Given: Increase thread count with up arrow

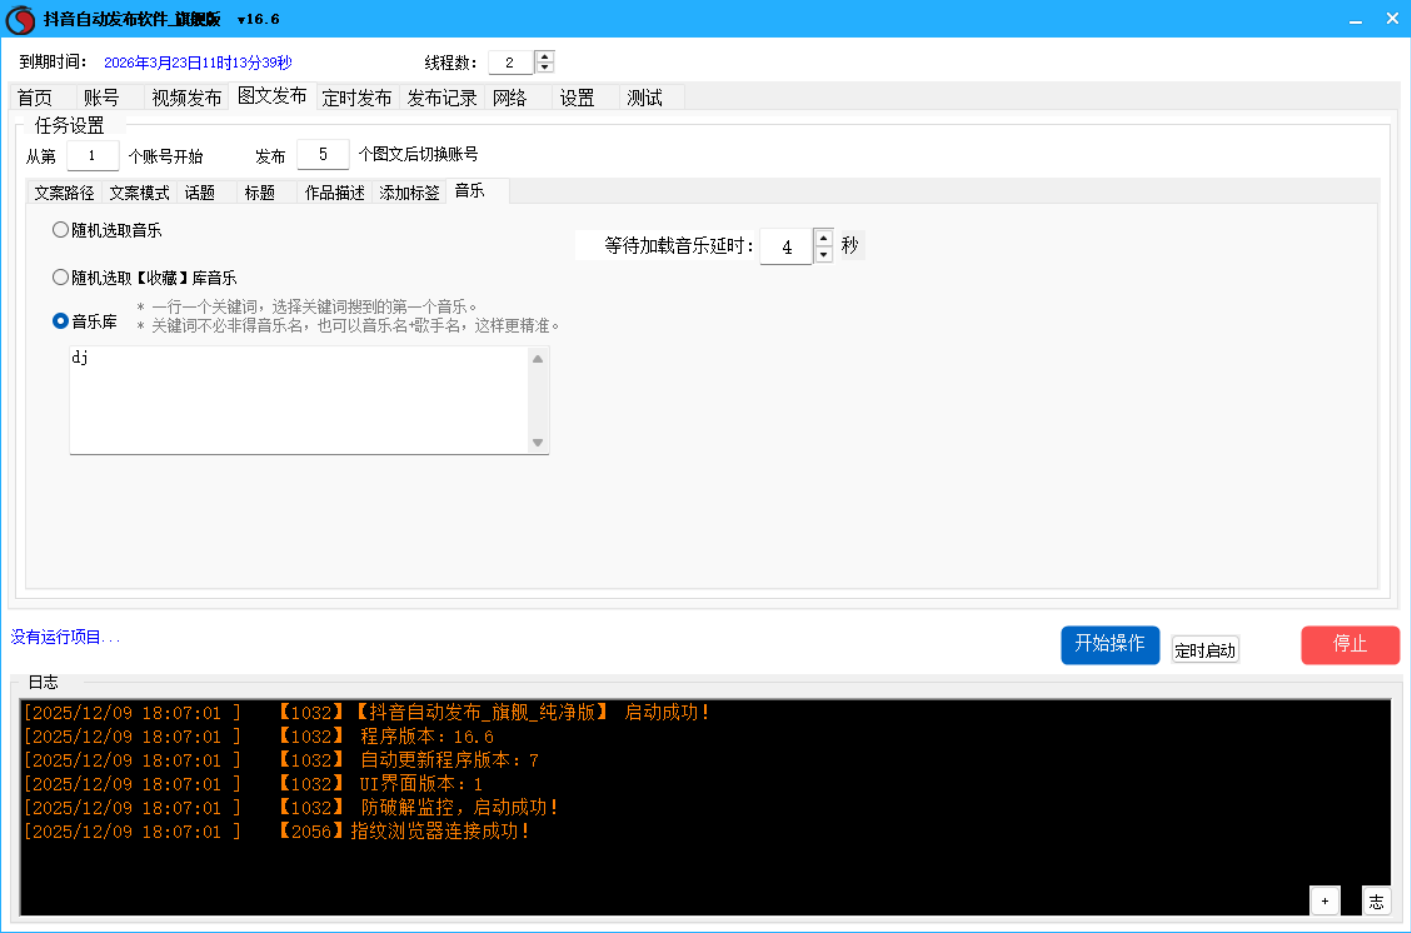Looking at the screenshot, I should (x=544, y=56).
